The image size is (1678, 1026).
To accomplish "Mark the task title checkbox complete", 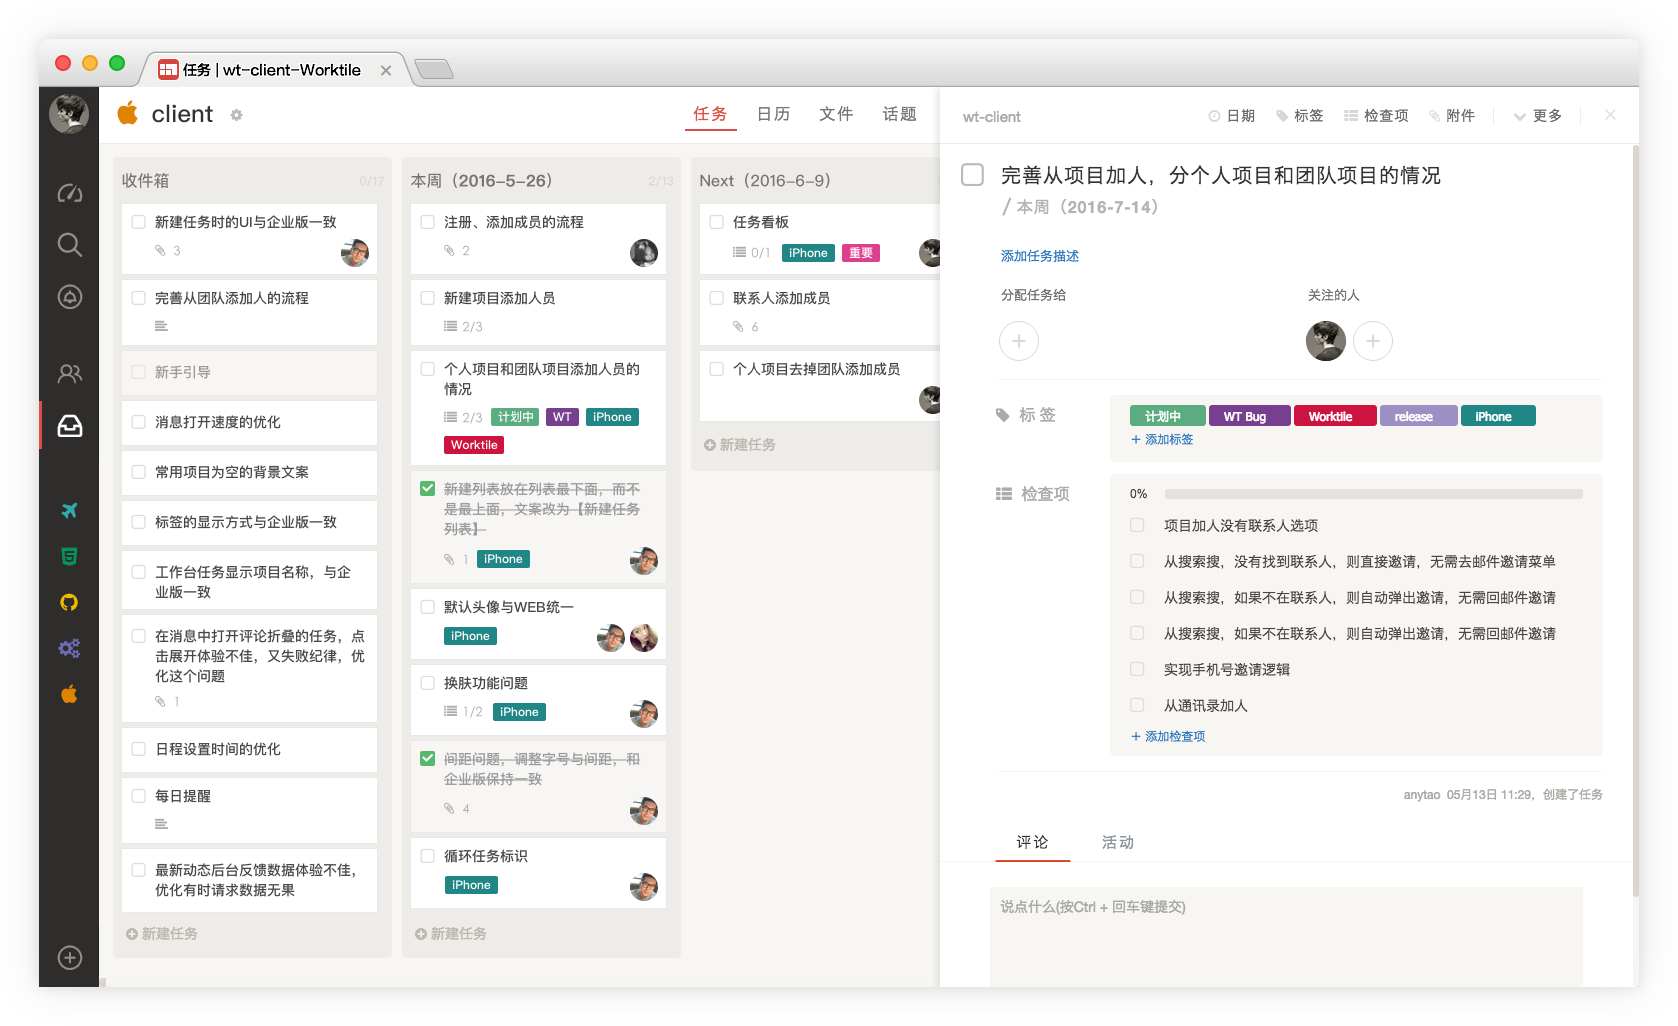I will pos(972,175).
